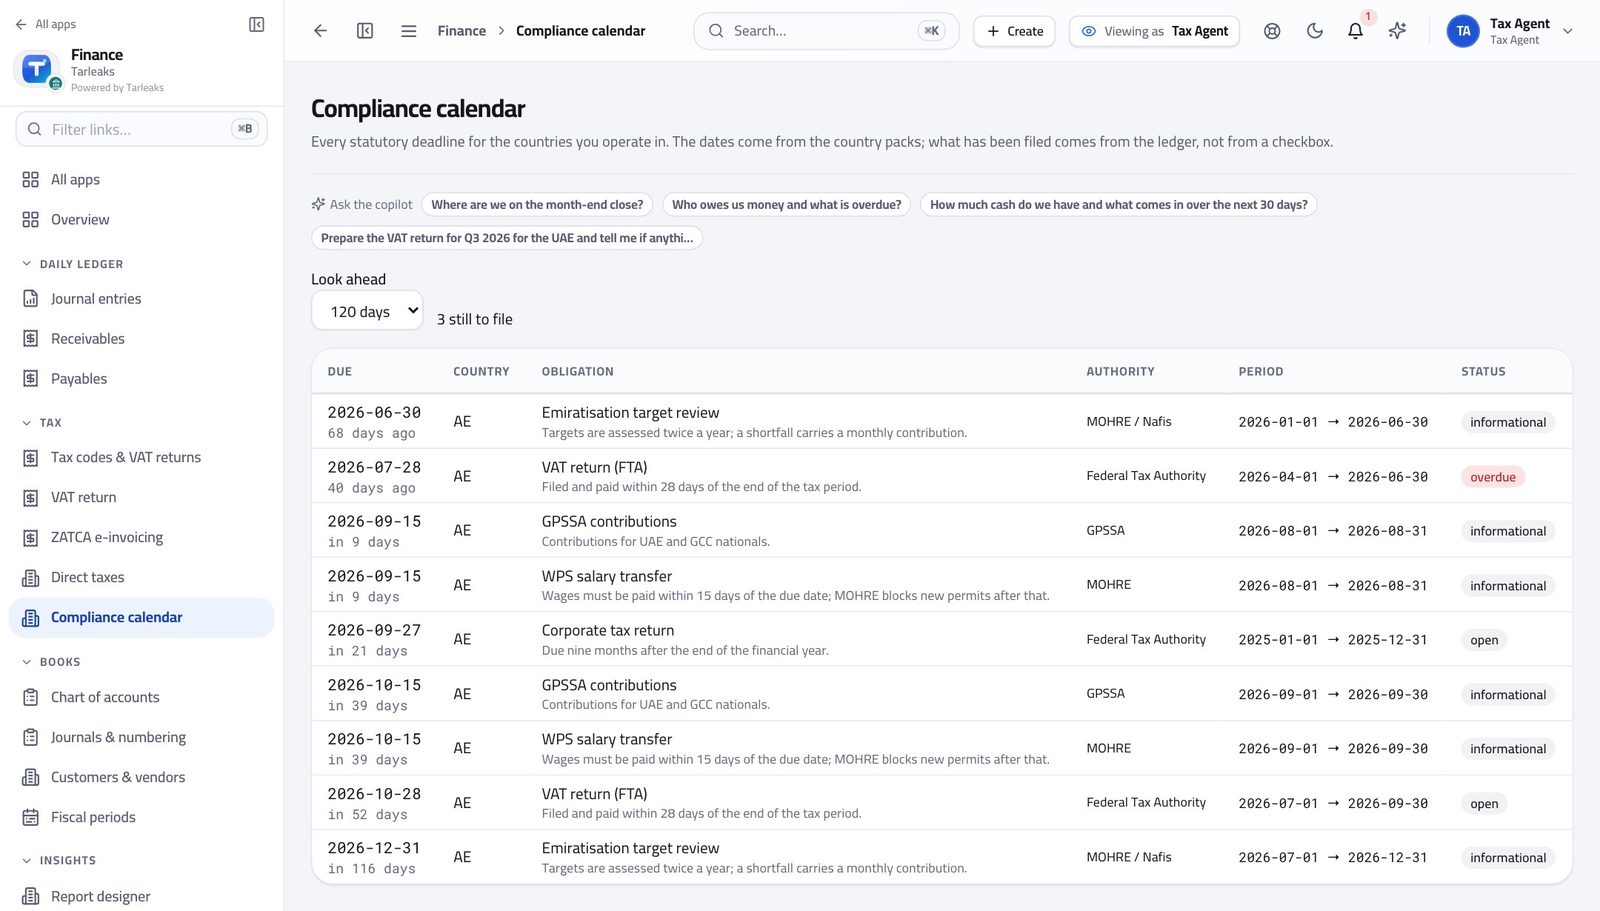Open Direct taxes page
The height and width of the screenshot is (911, 1600).
[x=141, y=578]
